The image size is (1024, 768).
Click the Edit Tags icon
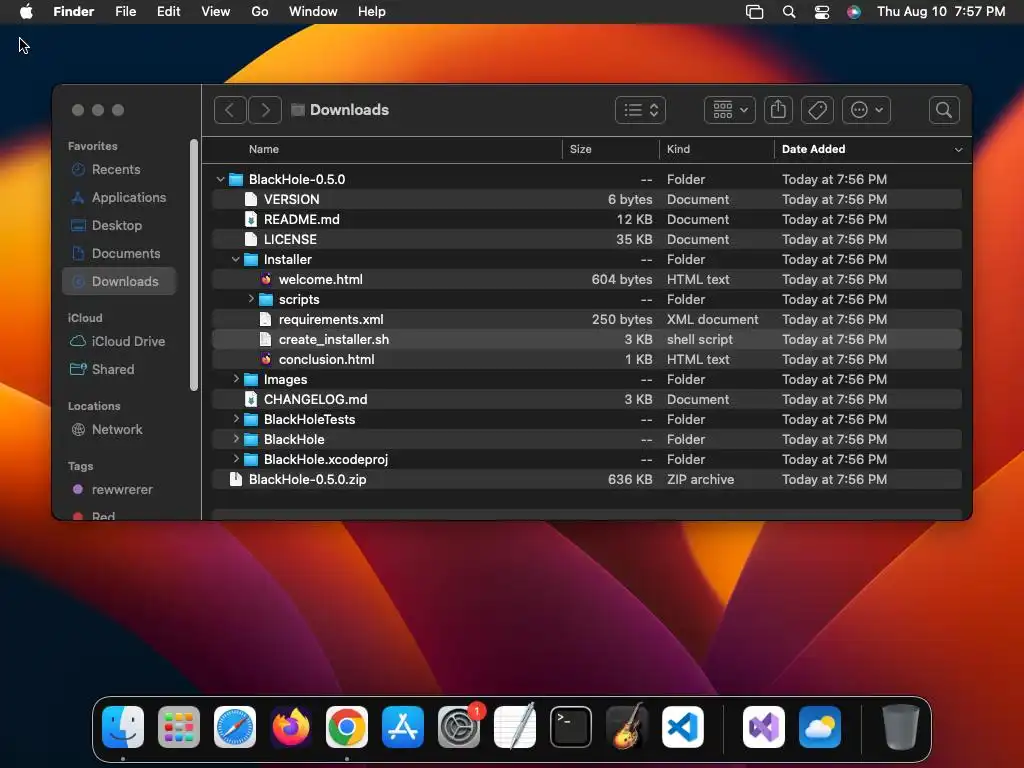click(817, 110)
